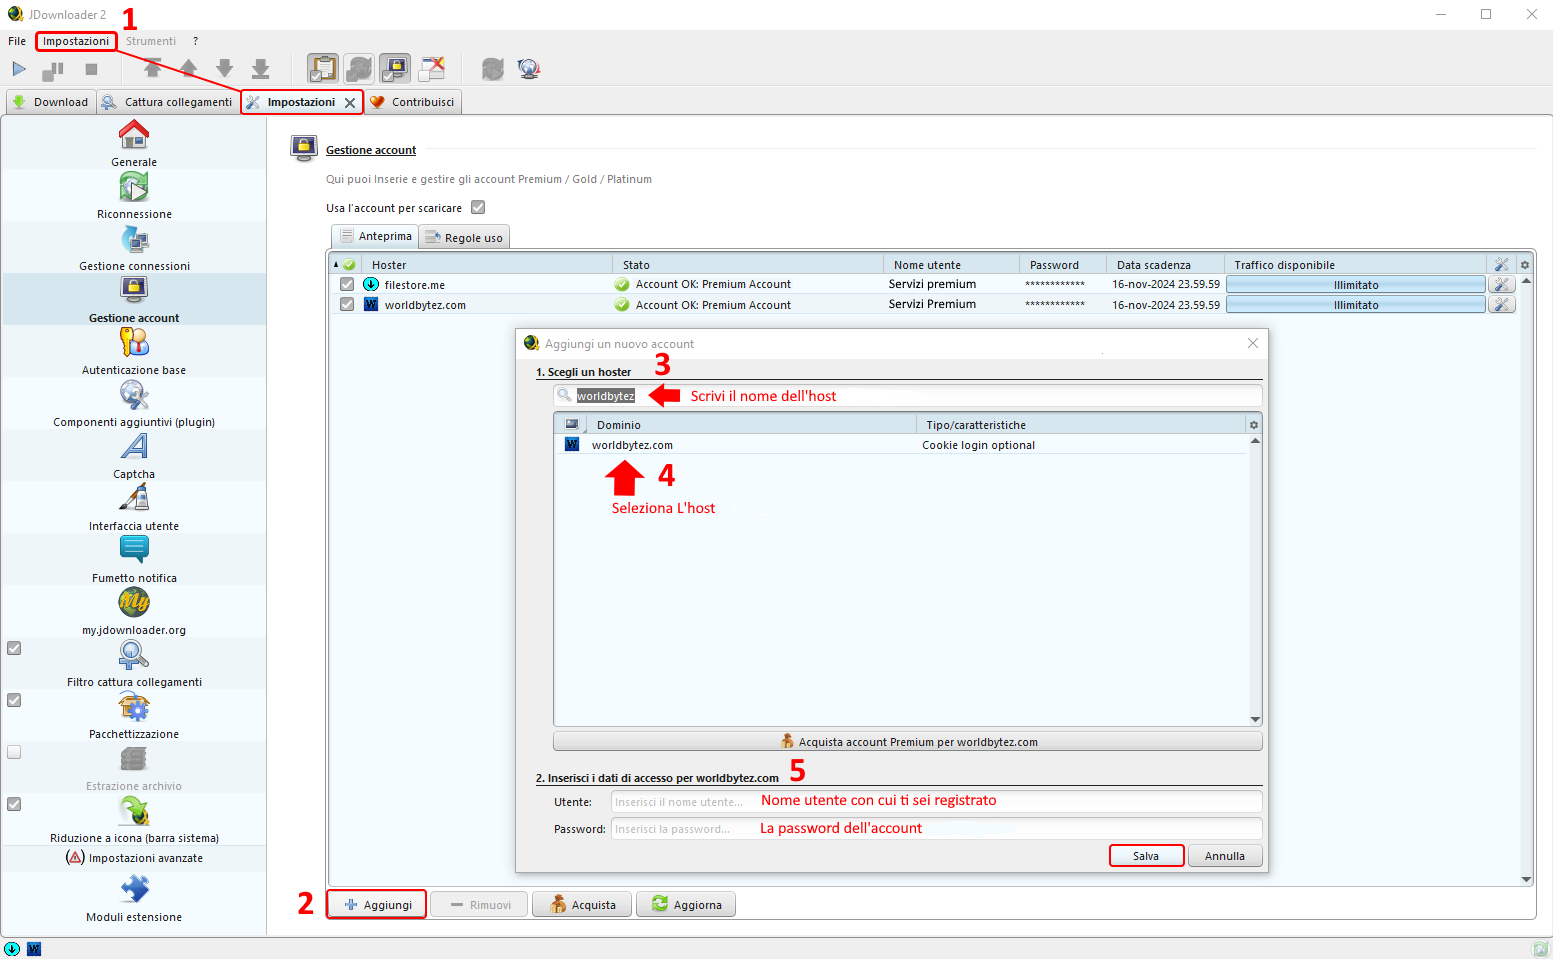Open Riduzione a icona section
This screenshot has width=1553, height=959.
point(134,819)
